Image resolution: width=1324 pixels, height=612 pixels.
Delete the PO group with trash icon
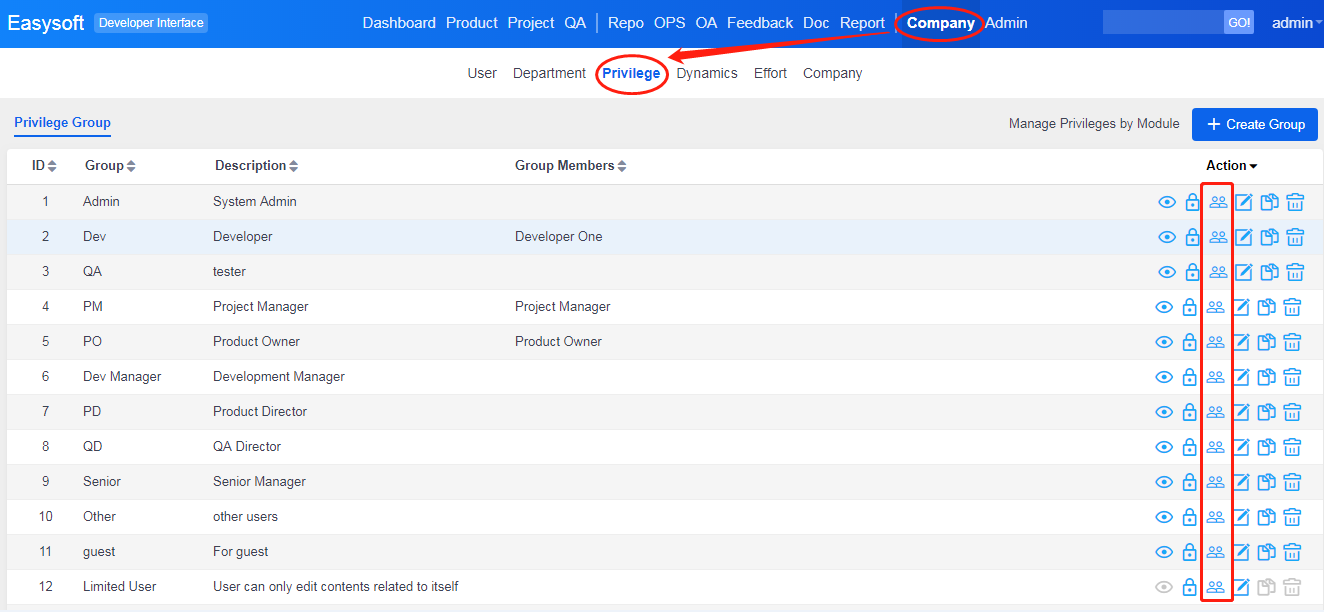(1292, 342)
